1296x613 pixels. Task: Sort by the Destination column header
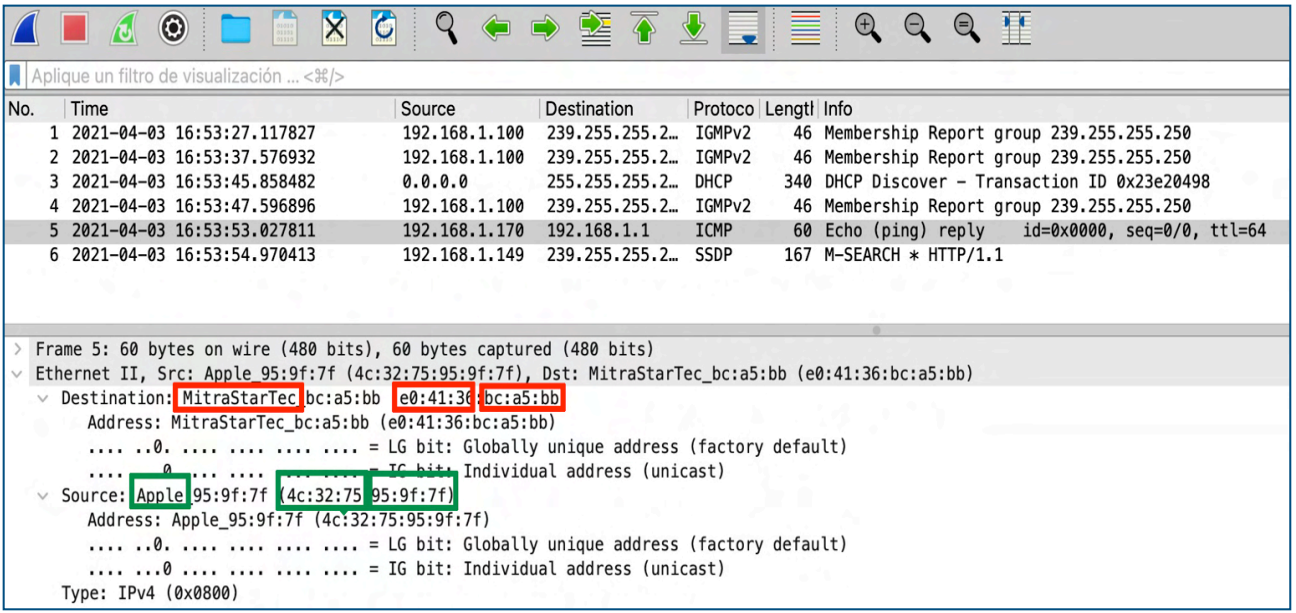click(614, 109)
